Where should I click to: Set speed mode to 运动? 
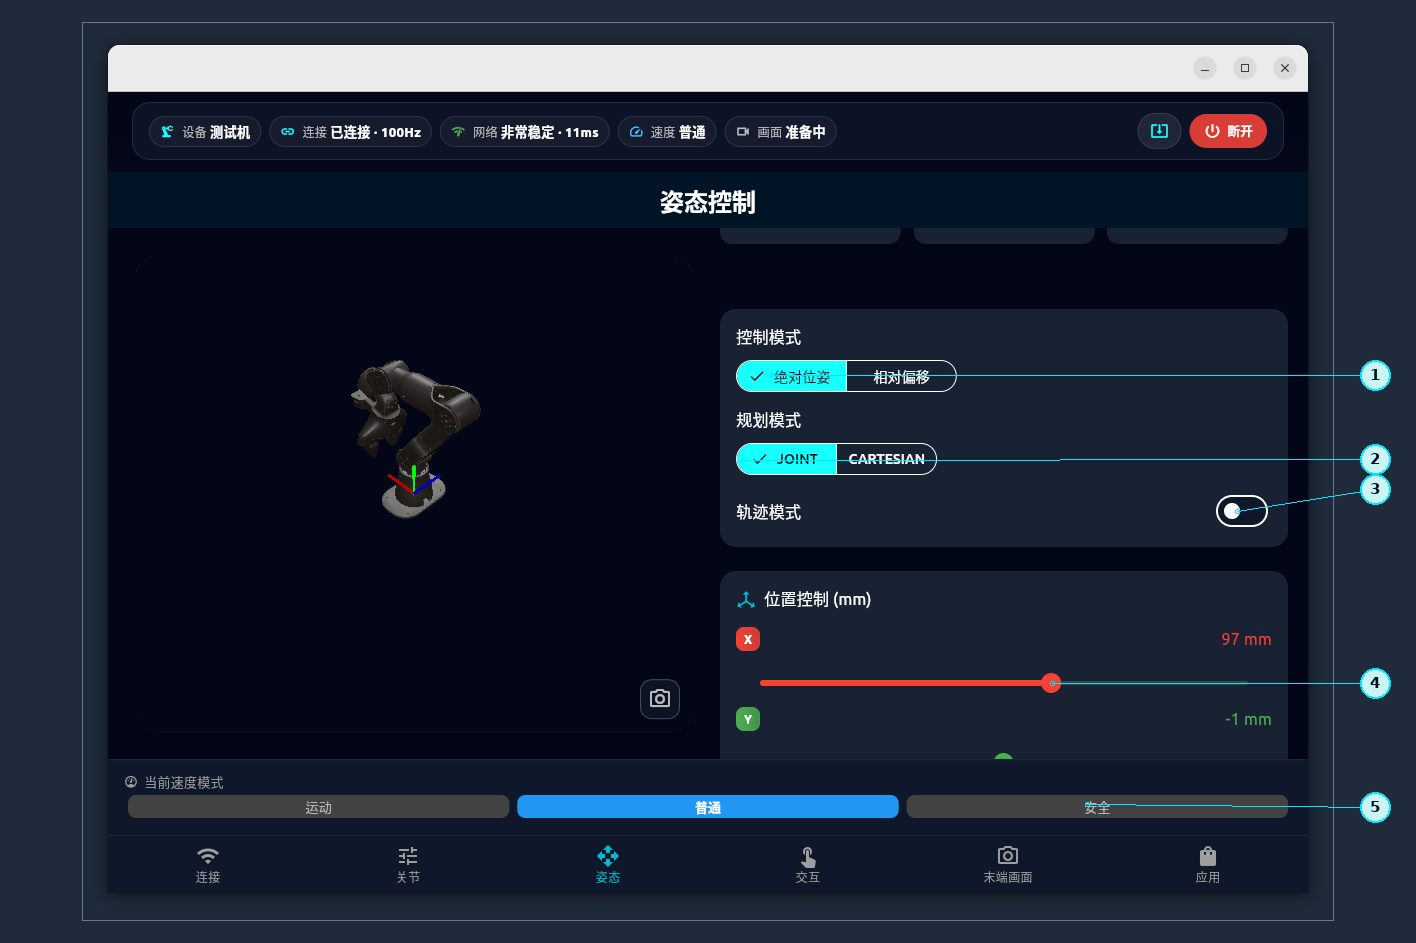pos(319,807)
